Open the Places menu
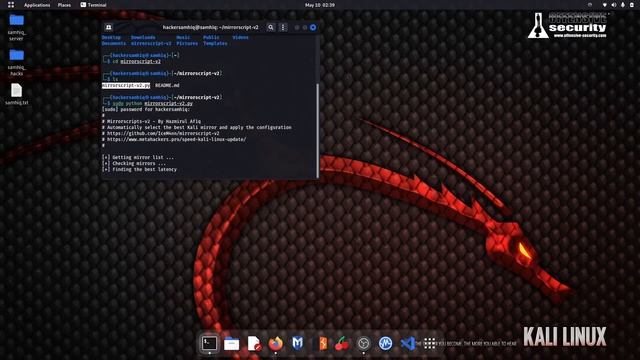Image resolution: width=640 pixels, height=360 pixels. tap(64, 5)
